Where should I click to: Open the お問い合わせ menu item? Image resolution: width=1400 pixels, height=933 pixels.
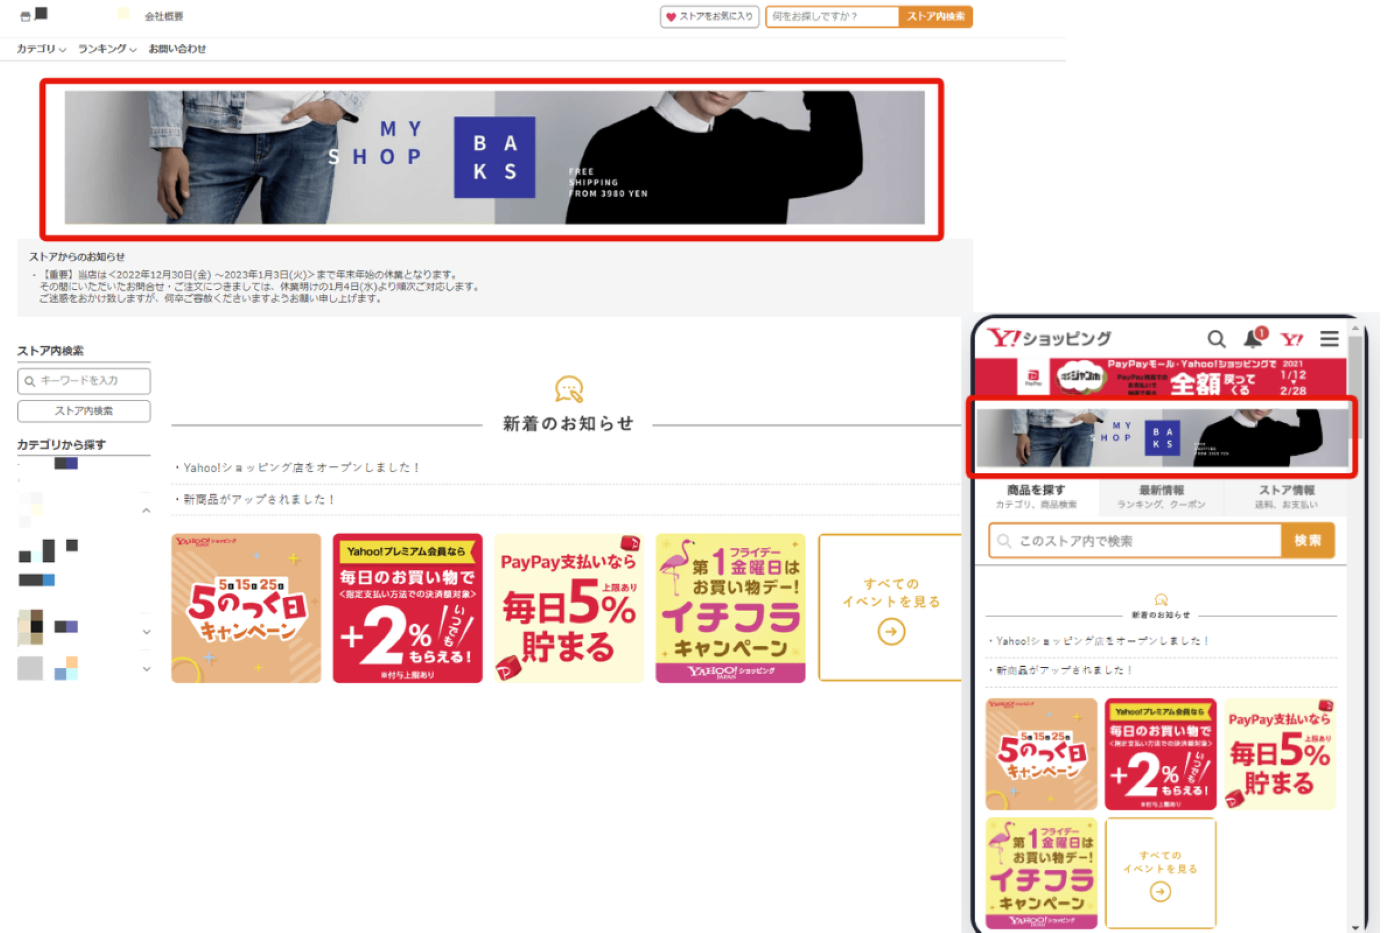point(177,49)
